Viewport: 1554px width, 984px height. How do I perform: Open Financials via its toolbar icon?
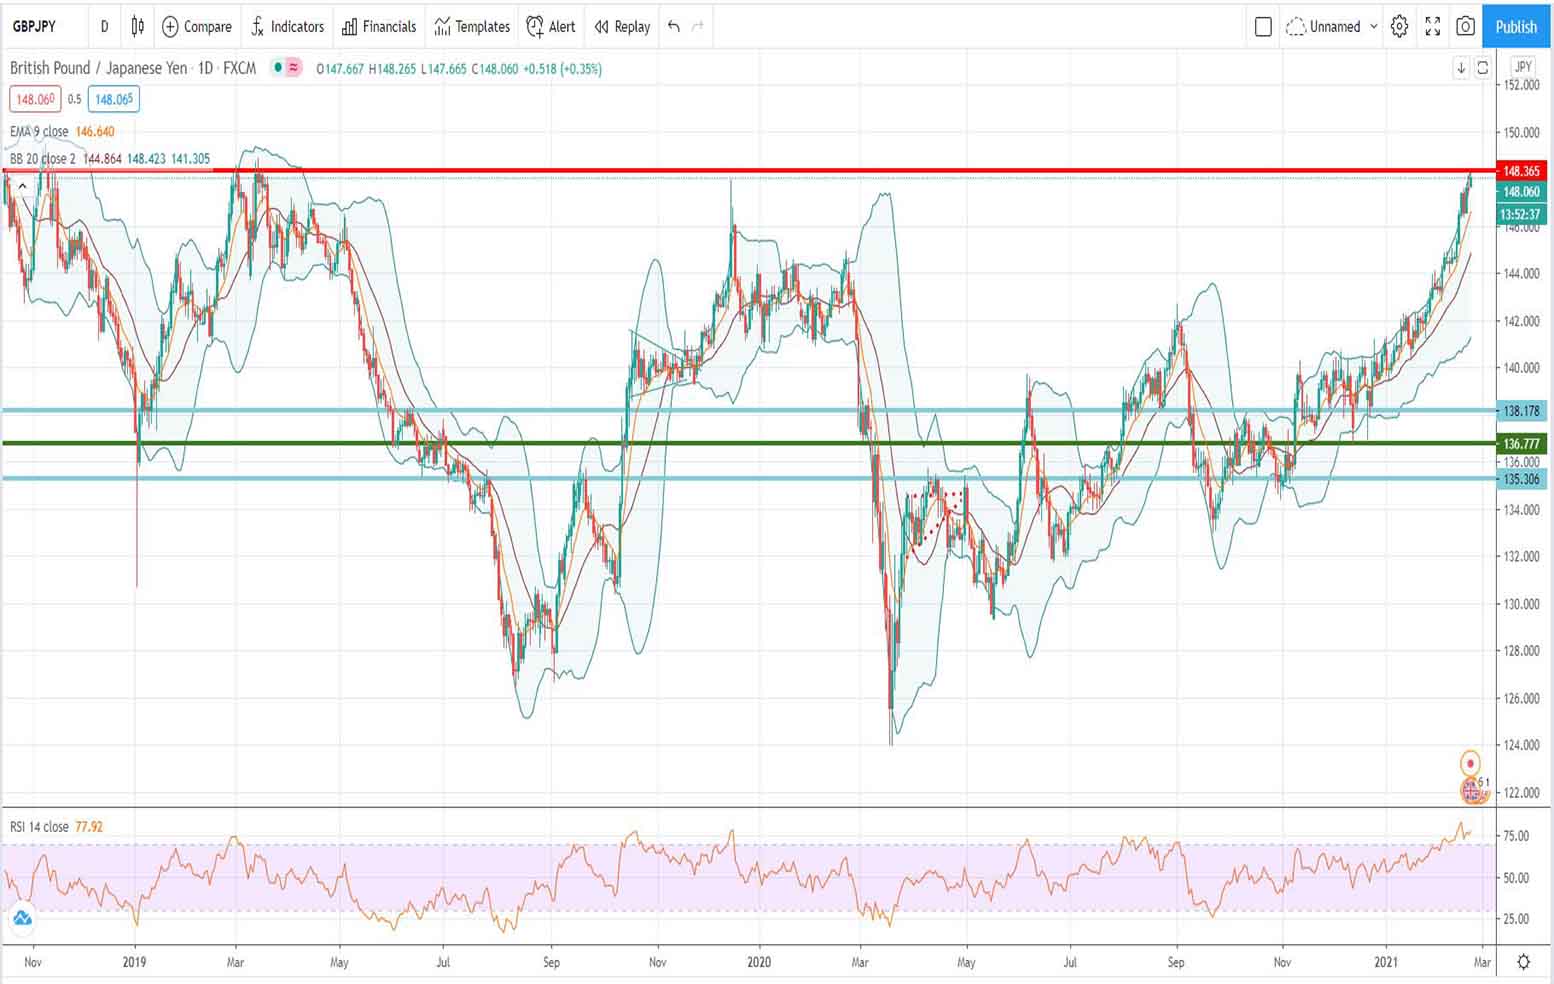tap(378, 27)
